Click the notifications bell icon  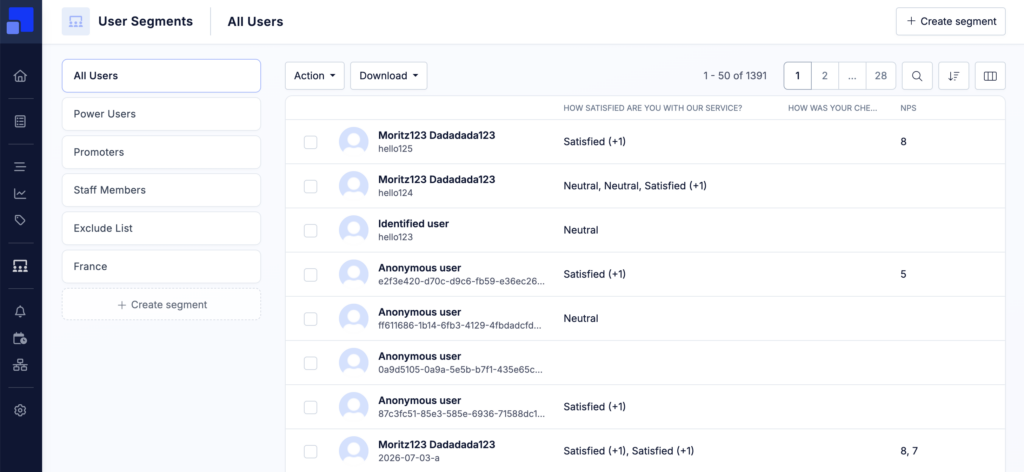click(20, 311)
